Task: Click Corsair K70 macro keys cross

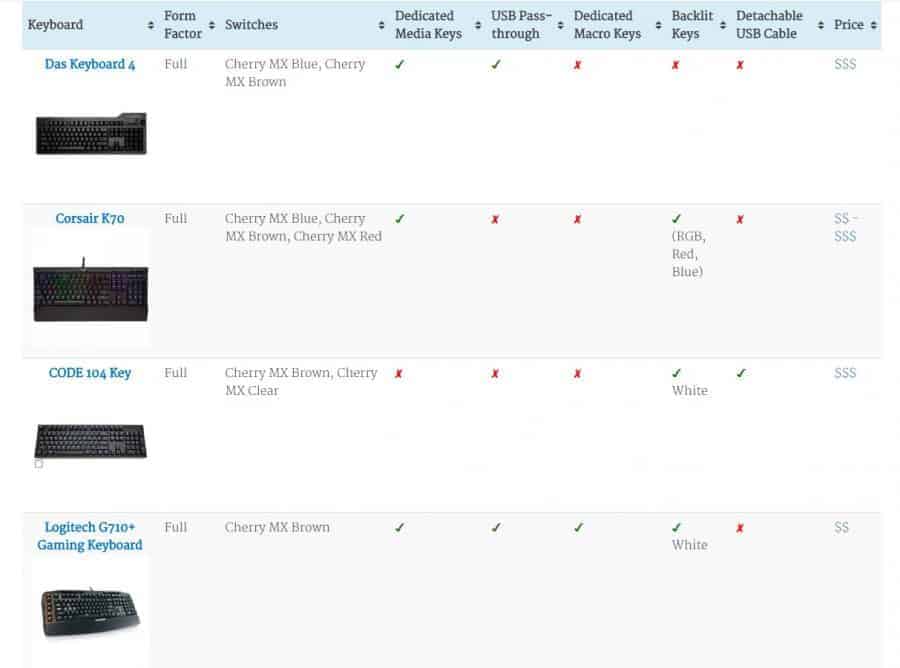Action: pos(577,219)
